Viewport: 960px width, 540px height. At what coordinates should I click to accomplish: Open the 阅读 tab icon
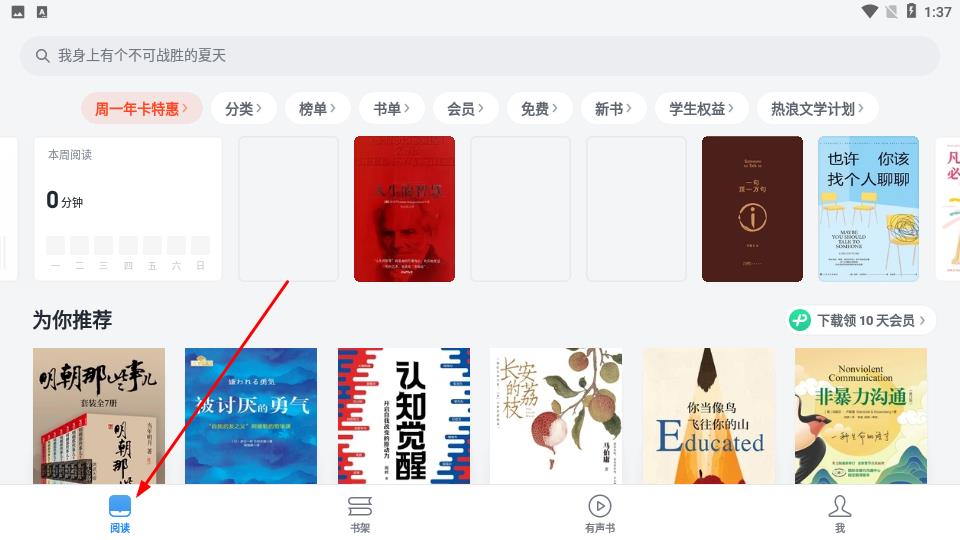(120, 506)
